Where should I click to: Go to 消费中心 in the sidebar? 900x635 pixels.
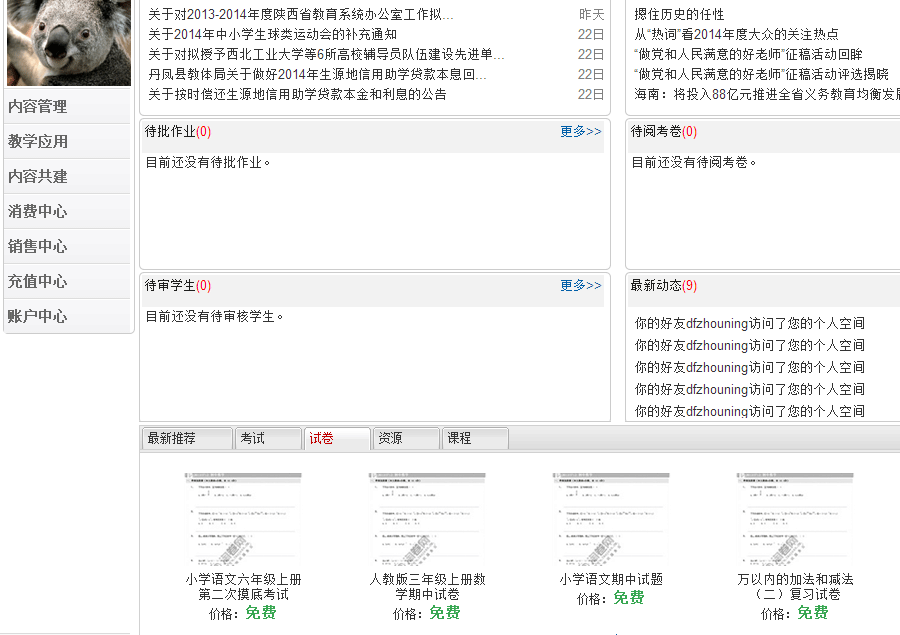tap(38, 212)
